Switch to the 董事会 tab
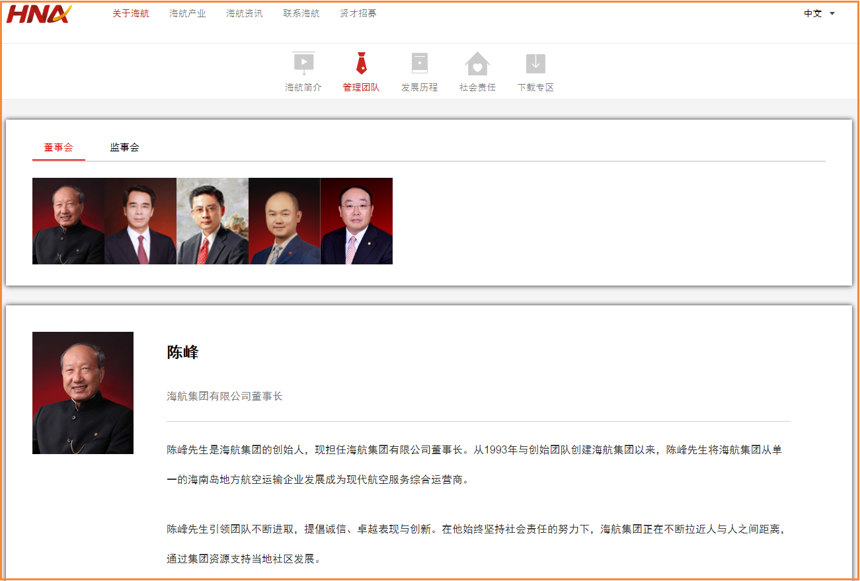Image resolution: width=860 pixels, height=581 pixels. point(59,147)
